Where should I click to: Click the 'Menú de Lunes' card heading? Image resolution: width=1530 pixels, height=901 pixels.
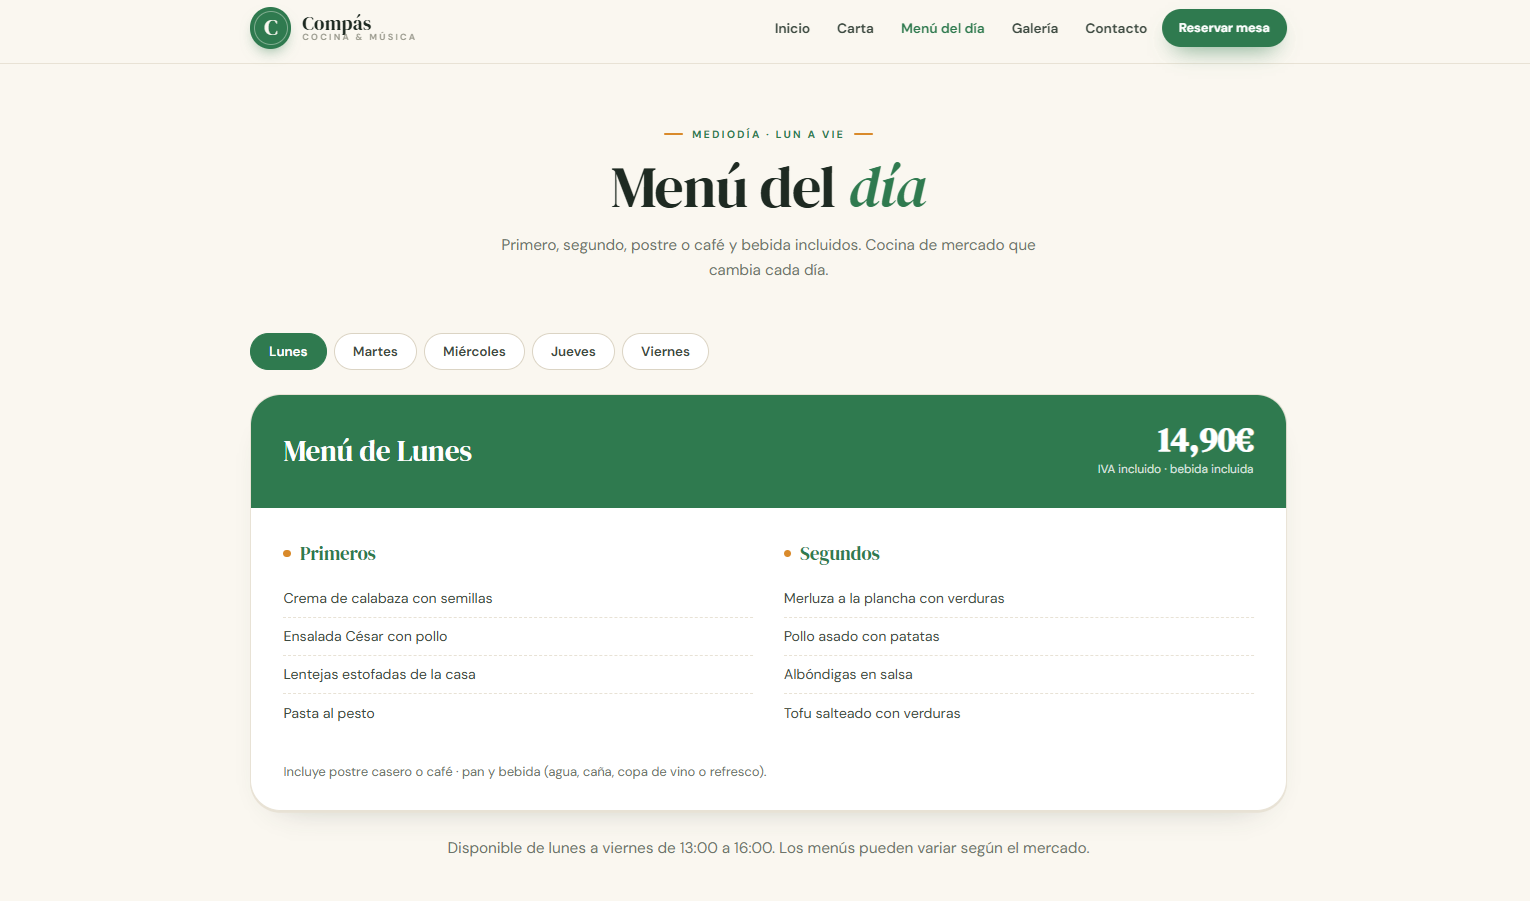[x=377, y=451]
